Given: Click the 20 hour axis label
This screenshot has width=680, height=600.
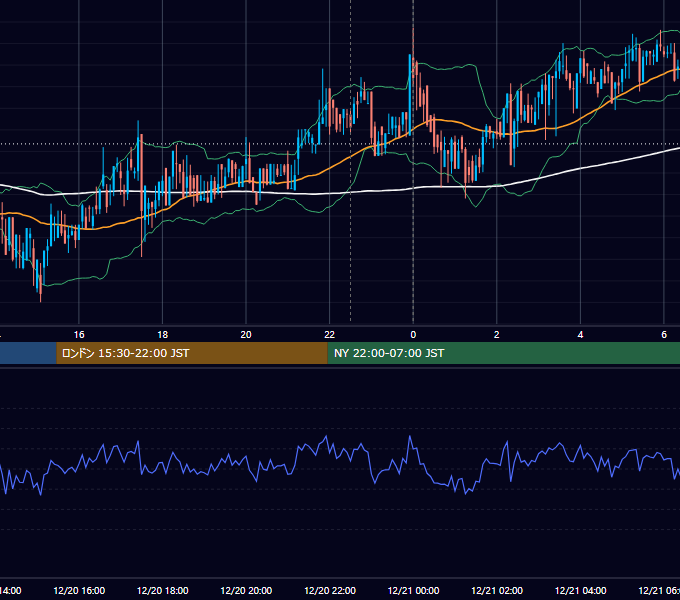Looking at the screenshot, I should click(x=246, y=335).
